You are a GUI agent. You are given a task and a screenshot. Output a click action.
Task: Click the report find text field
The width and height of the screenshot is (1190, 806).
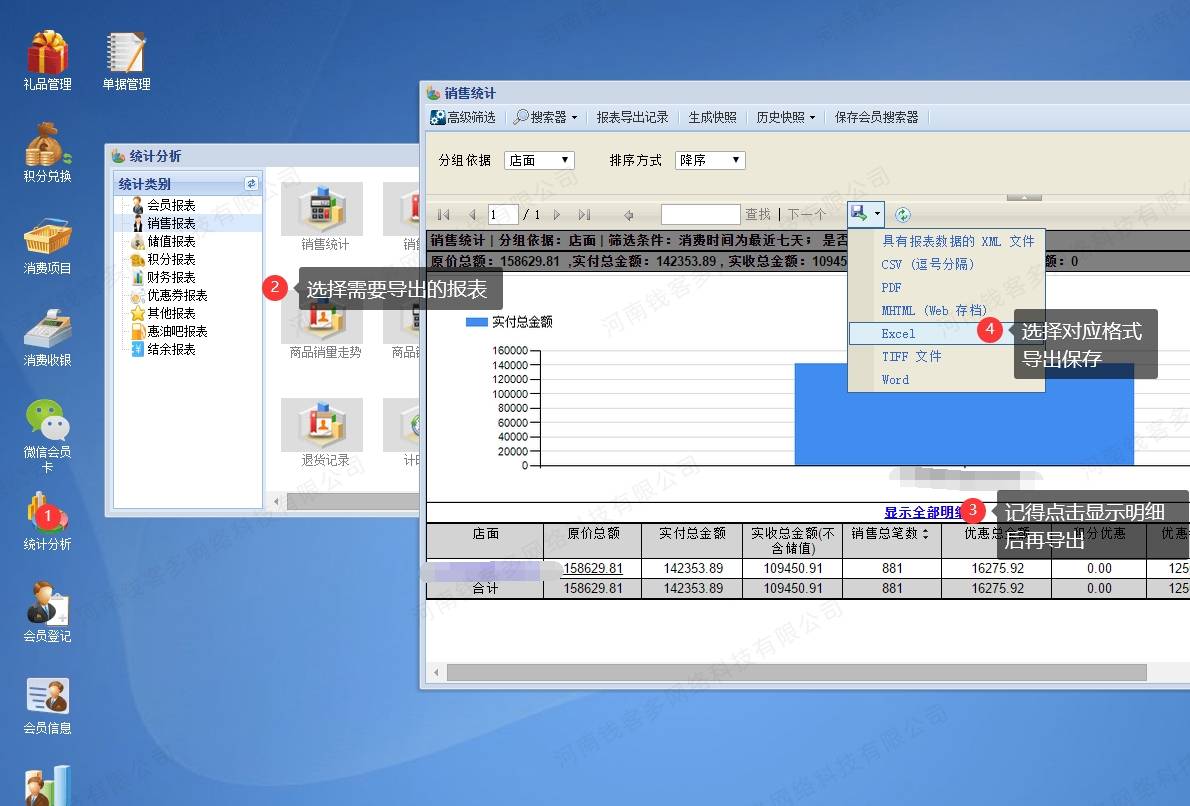click(700, 215)
